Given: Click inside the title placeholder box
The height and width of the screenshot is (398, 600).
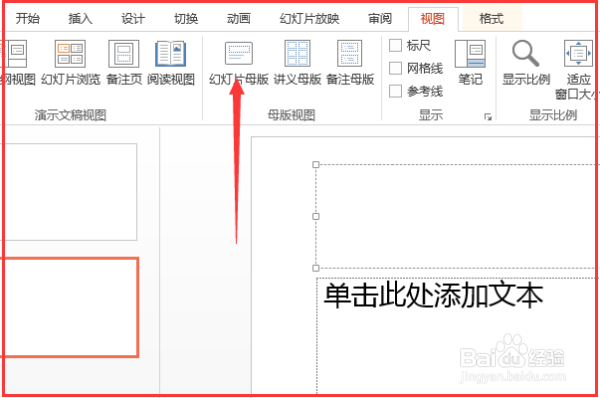Looking at the screenshot, I should (x=455, y=216).
